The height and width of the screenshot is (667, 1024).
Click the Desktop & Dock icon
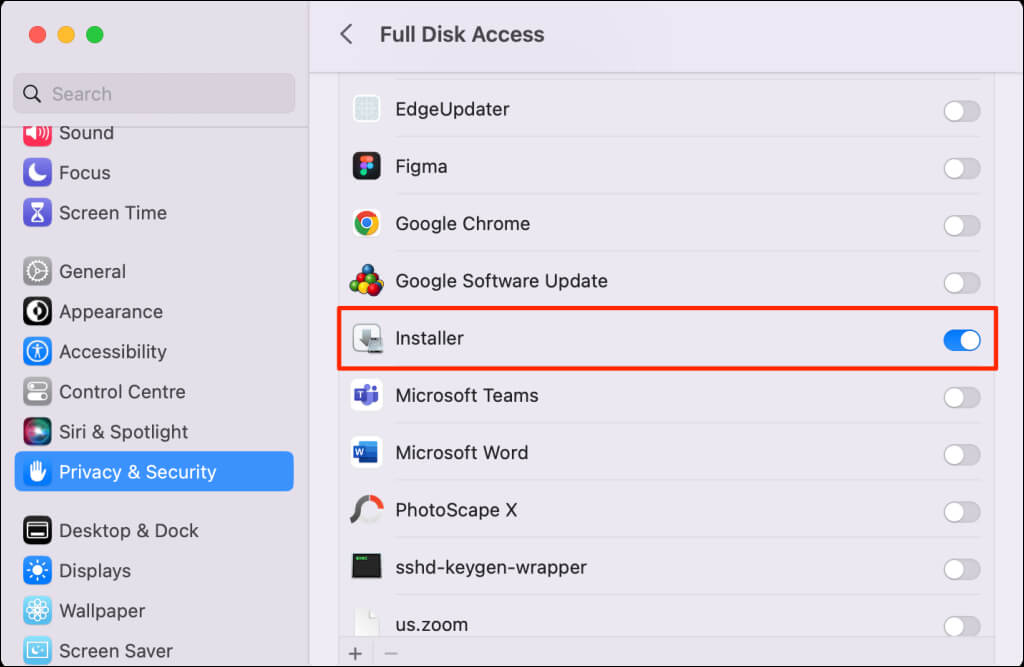click(x=37, y=530)
